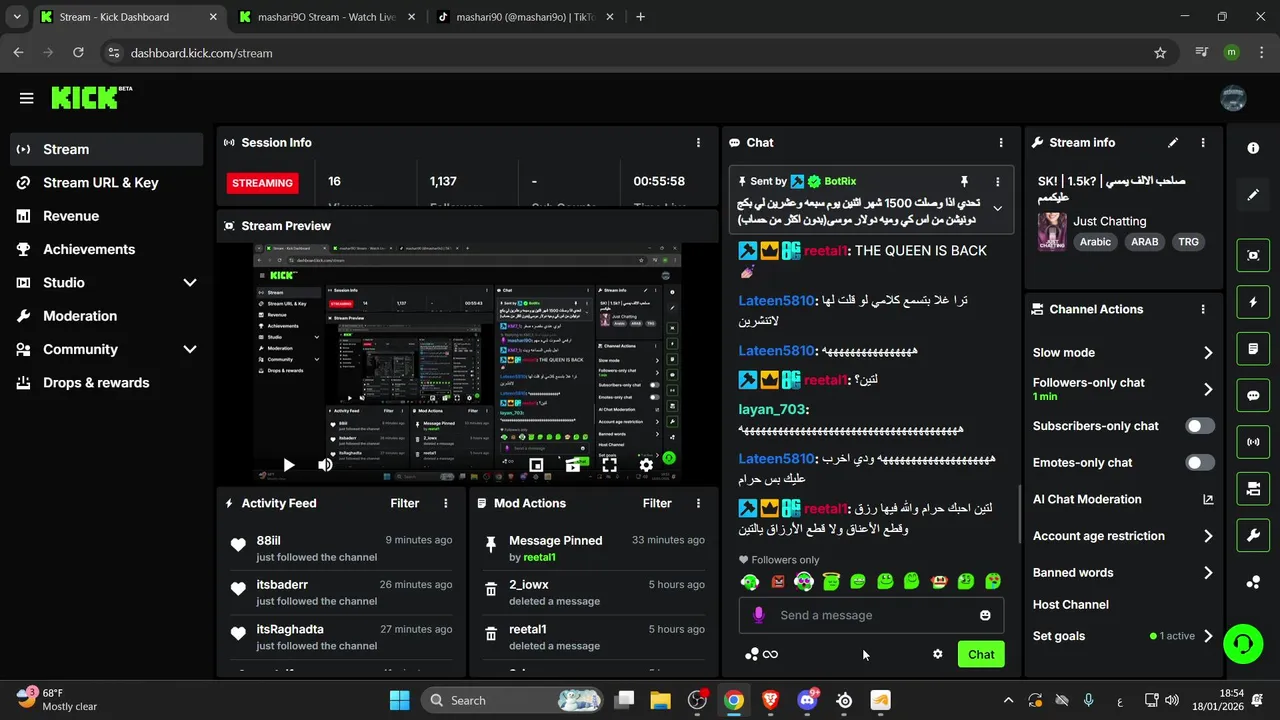The width and height of the screenshot is (1280, 720).
Task: Open Activity Feed Filter dropdown
Action: (x=404, y=503)
